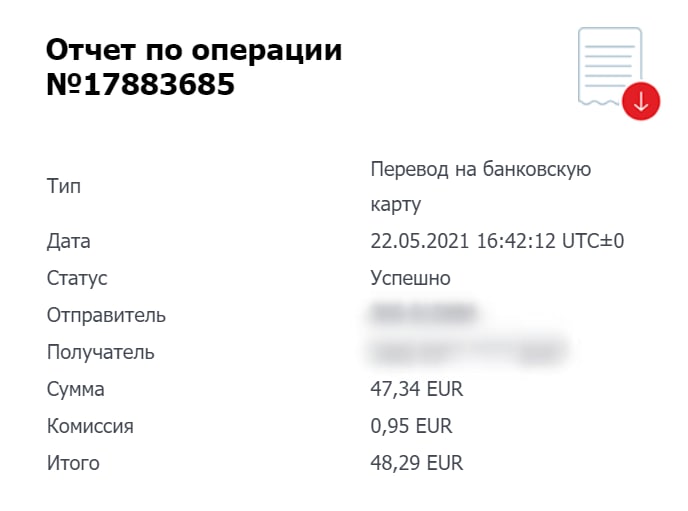Click the 'Итого' field label

73,463
